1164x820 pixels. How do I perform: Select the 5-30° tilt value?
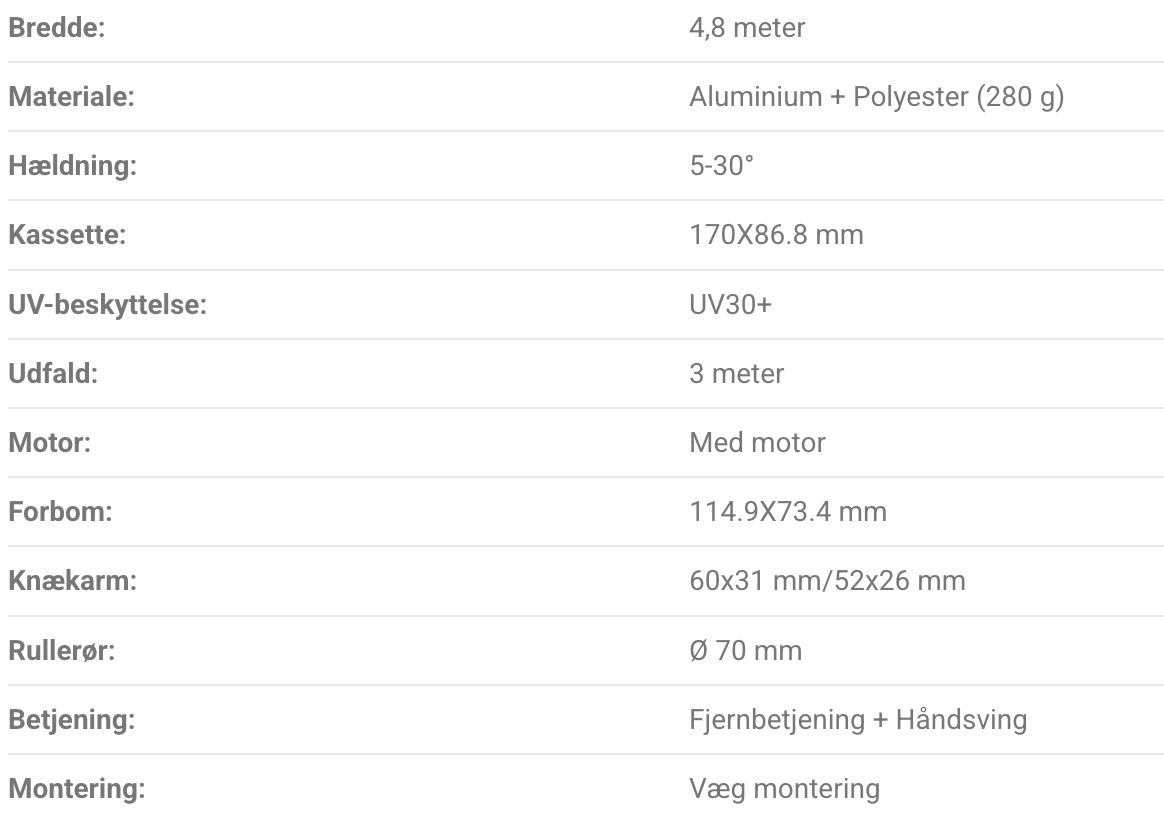[x=721, y=166]
